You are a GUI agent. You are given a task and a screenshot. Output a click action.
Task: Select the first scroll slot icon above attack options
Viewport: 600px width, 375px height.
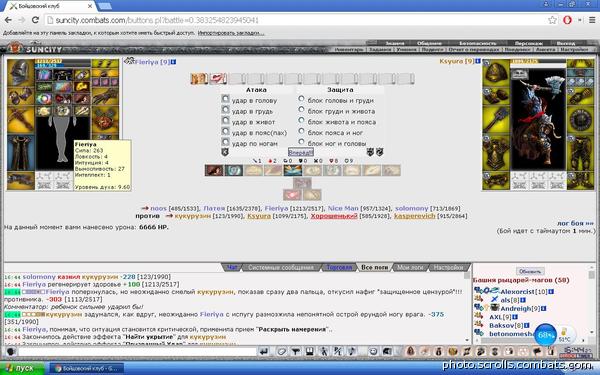click(x=199, y=79)
